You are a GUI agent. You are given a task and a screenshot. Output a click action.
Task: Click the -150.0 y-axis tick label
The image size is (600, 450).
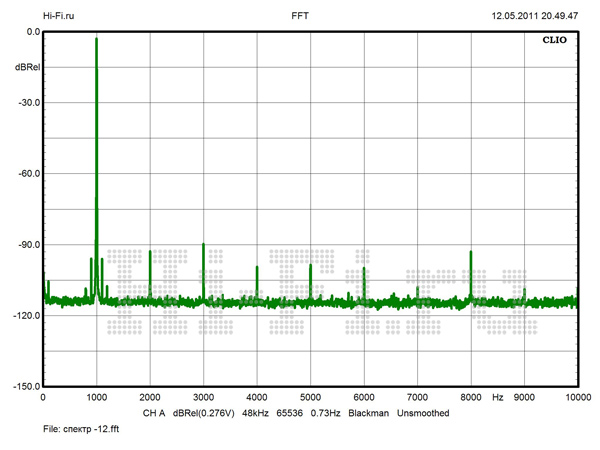[x=25, y=386]
